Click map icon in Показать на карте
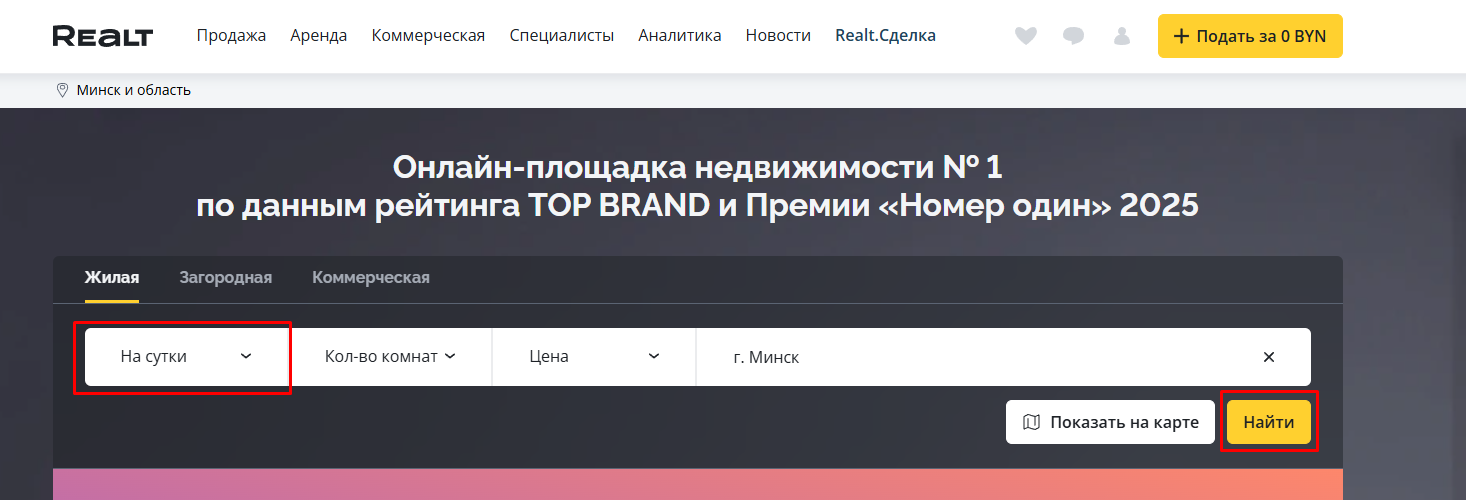Image resolution: width=1466 pixels, height=500 pixels. pos(1031,422)
